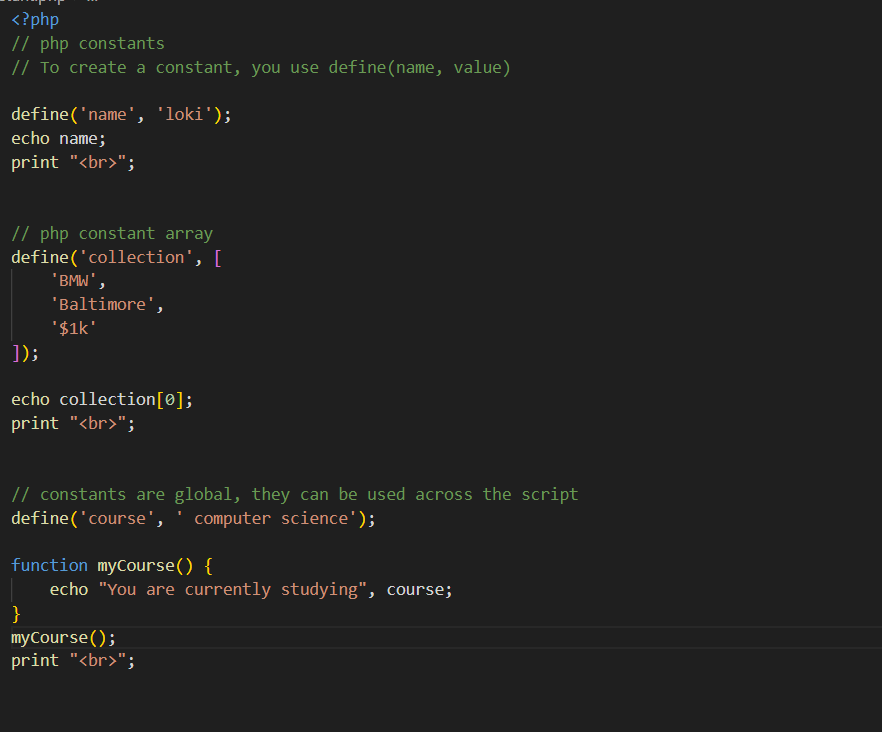Viewport: 882px width, 732px height.
Task: Click the 'function' keyword
Action: [50, 565]
